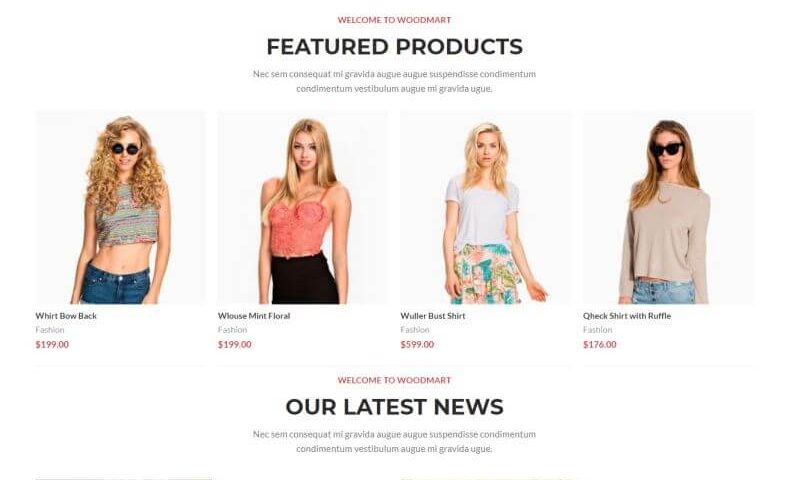This screenshot has width=800, height=480.
Task: Open the Wlouse Mint Floral product image
Action: [303, 208]
